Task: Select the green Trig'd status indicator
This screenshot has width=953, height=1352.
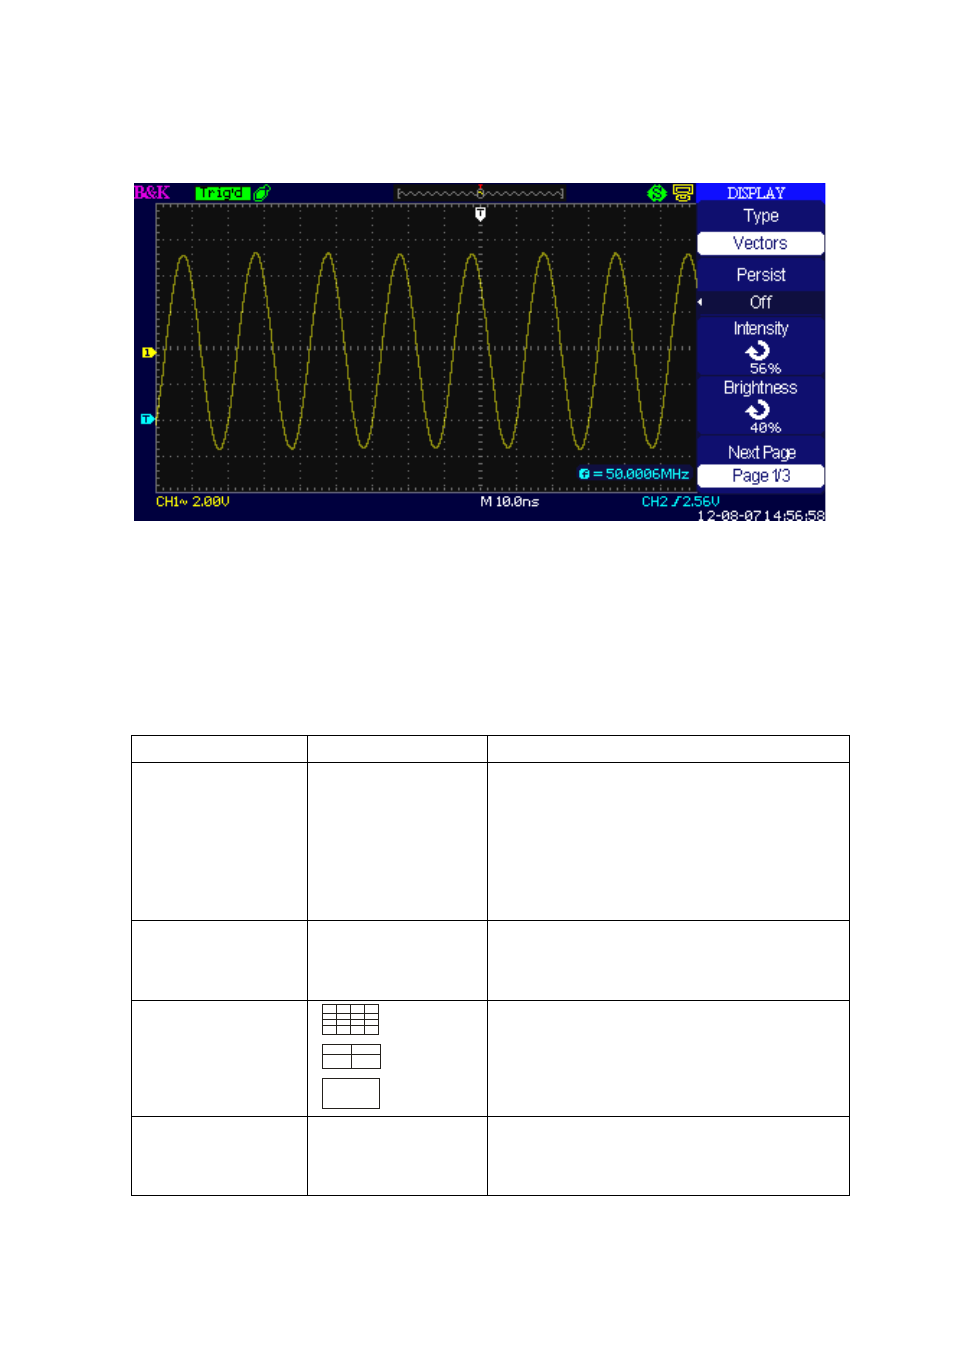Action: point(222,193)
